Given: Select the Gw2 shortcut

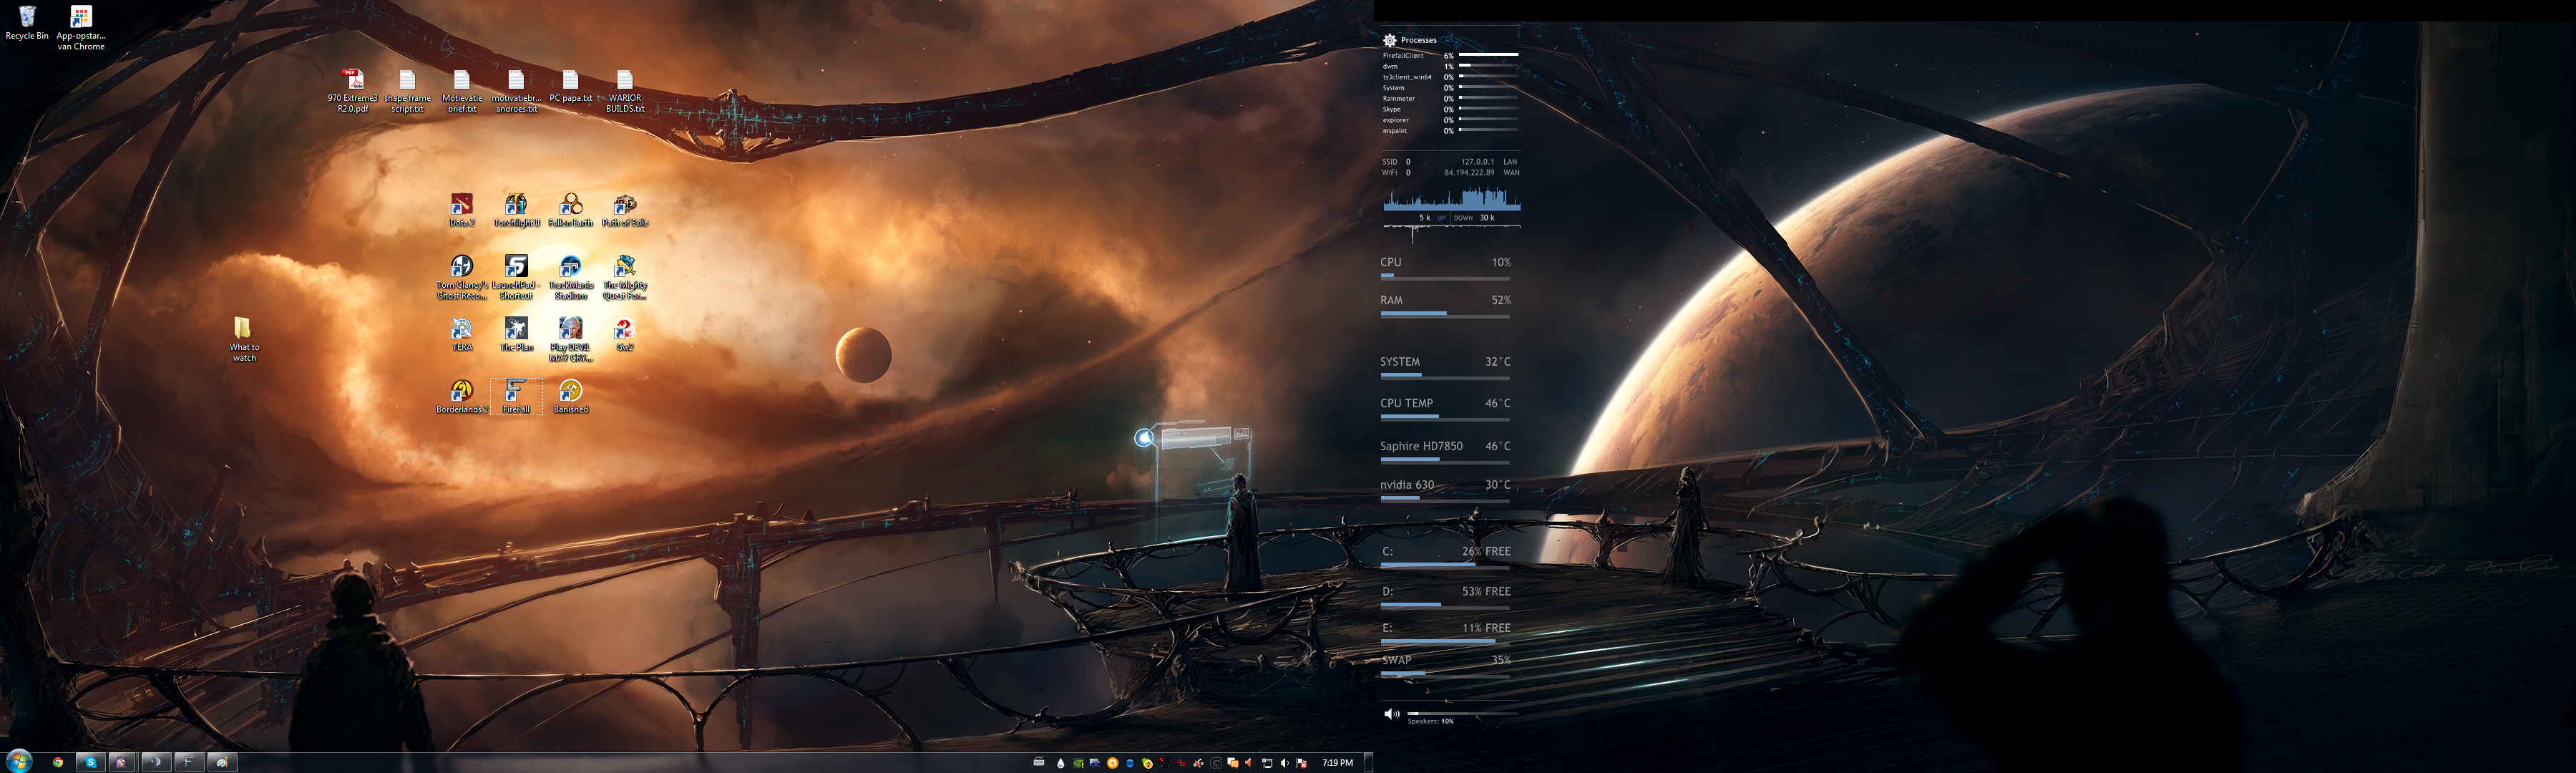Looking at the screenshot, I should pos(625,334).
